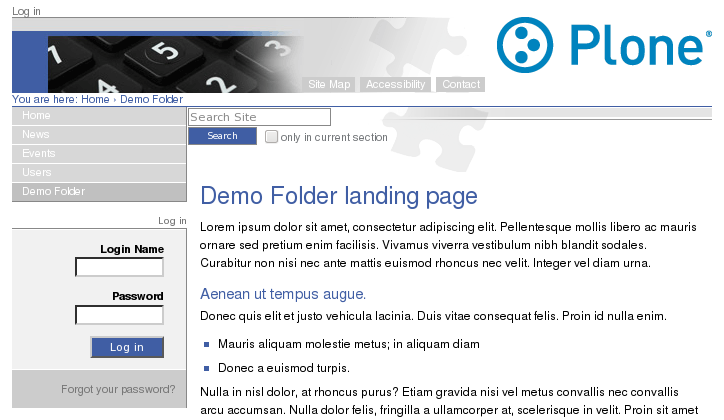Click the Log in form button

tap(127, 347)
